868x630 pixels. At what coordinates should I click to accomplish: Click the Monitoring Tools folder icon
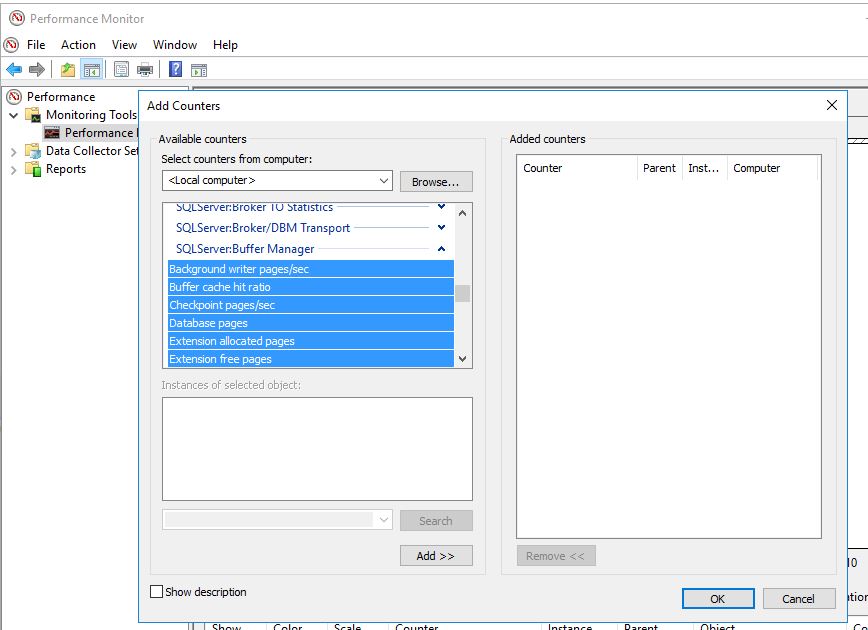(x=33, y=115)
